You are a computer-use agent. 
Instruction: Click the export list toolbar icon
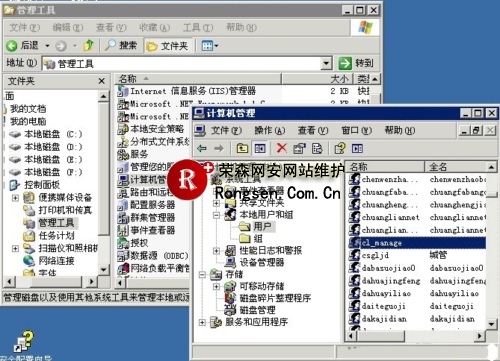click(x=317, y=148)
